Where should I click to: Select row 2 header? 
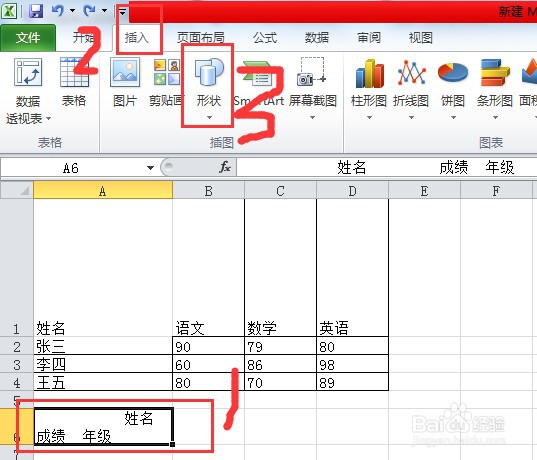click(x=16, y=346)
